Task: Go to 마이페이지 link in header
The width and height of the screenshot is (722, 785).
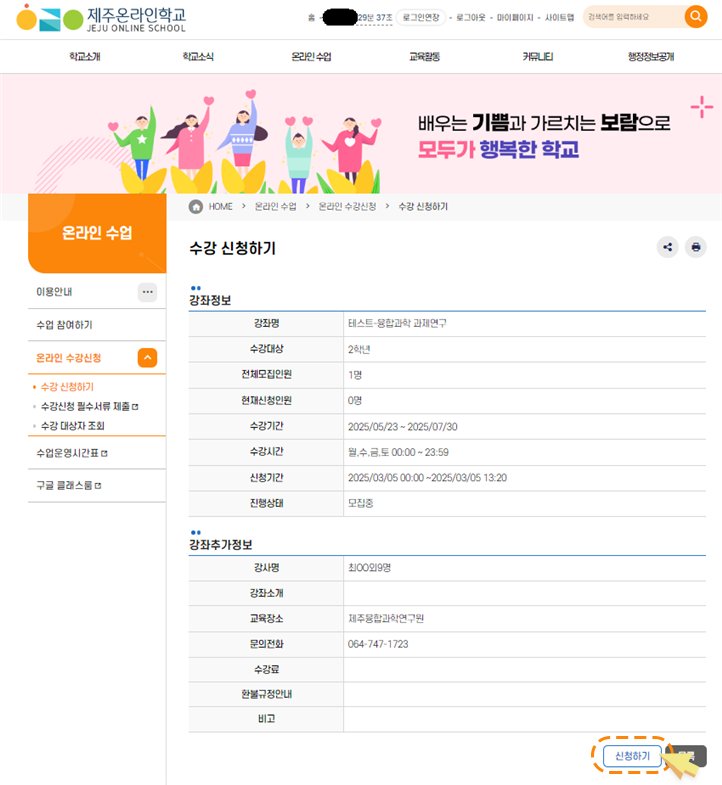Action: tap(514, 18)
